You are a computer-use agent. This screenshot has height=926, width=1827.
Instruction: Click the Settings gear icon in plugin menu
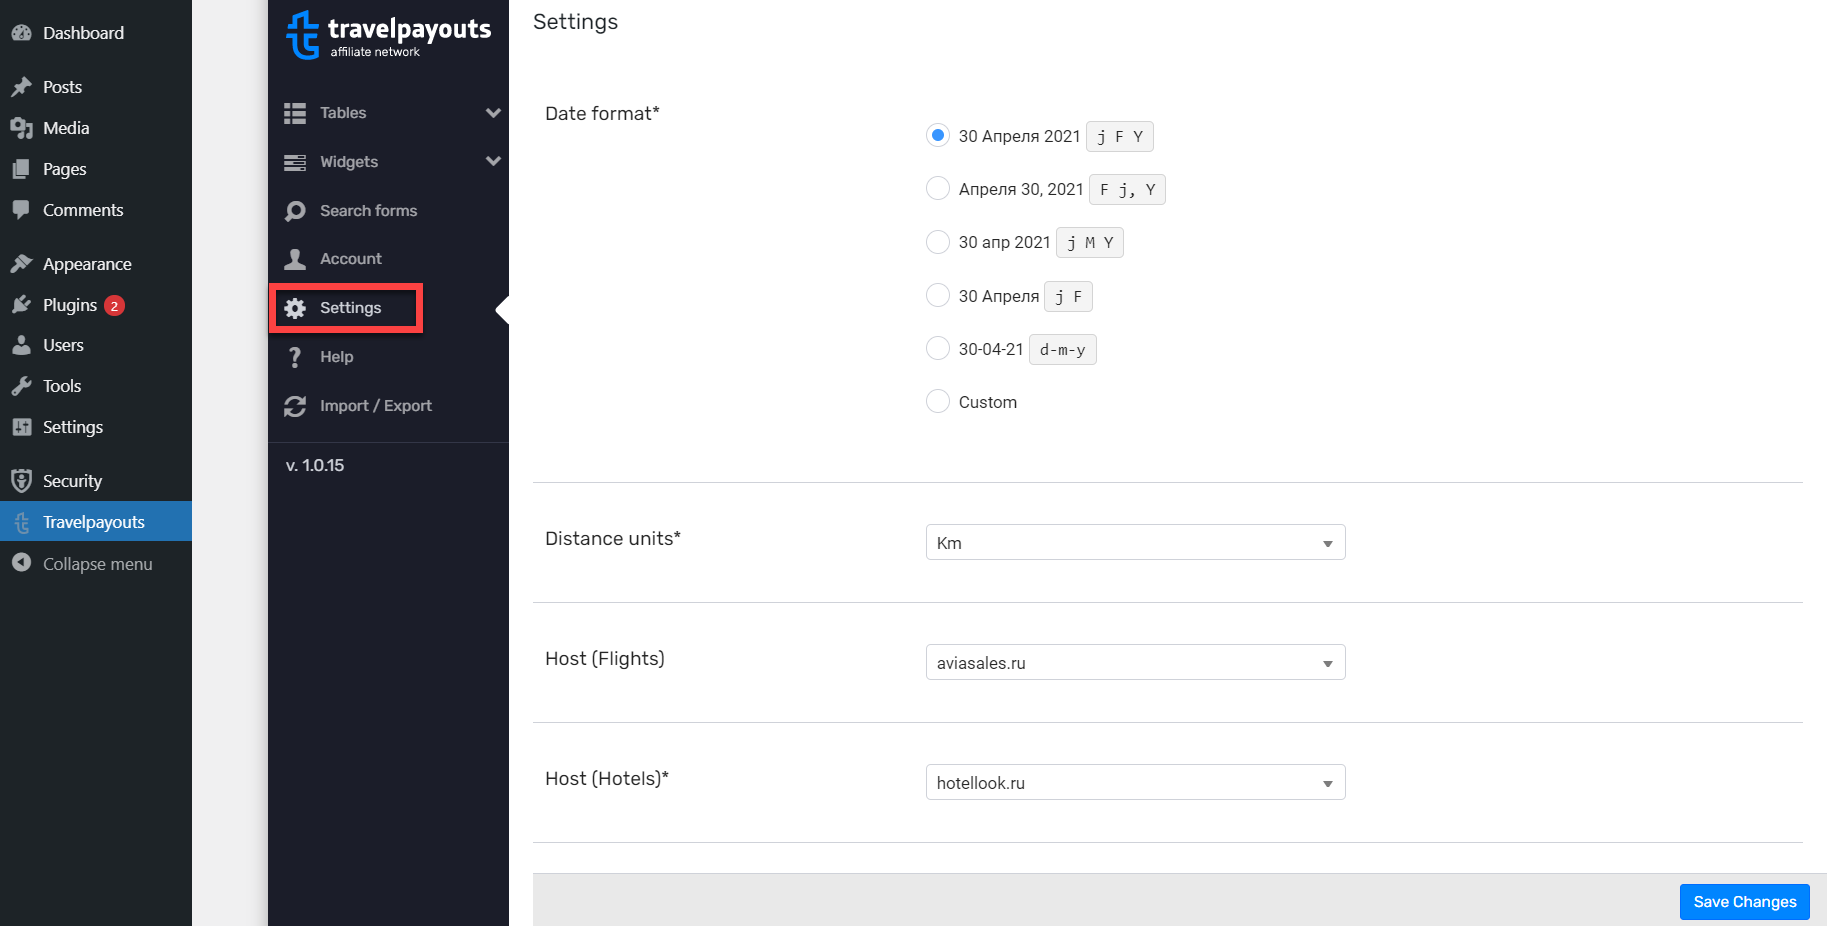tap(295, 308)
